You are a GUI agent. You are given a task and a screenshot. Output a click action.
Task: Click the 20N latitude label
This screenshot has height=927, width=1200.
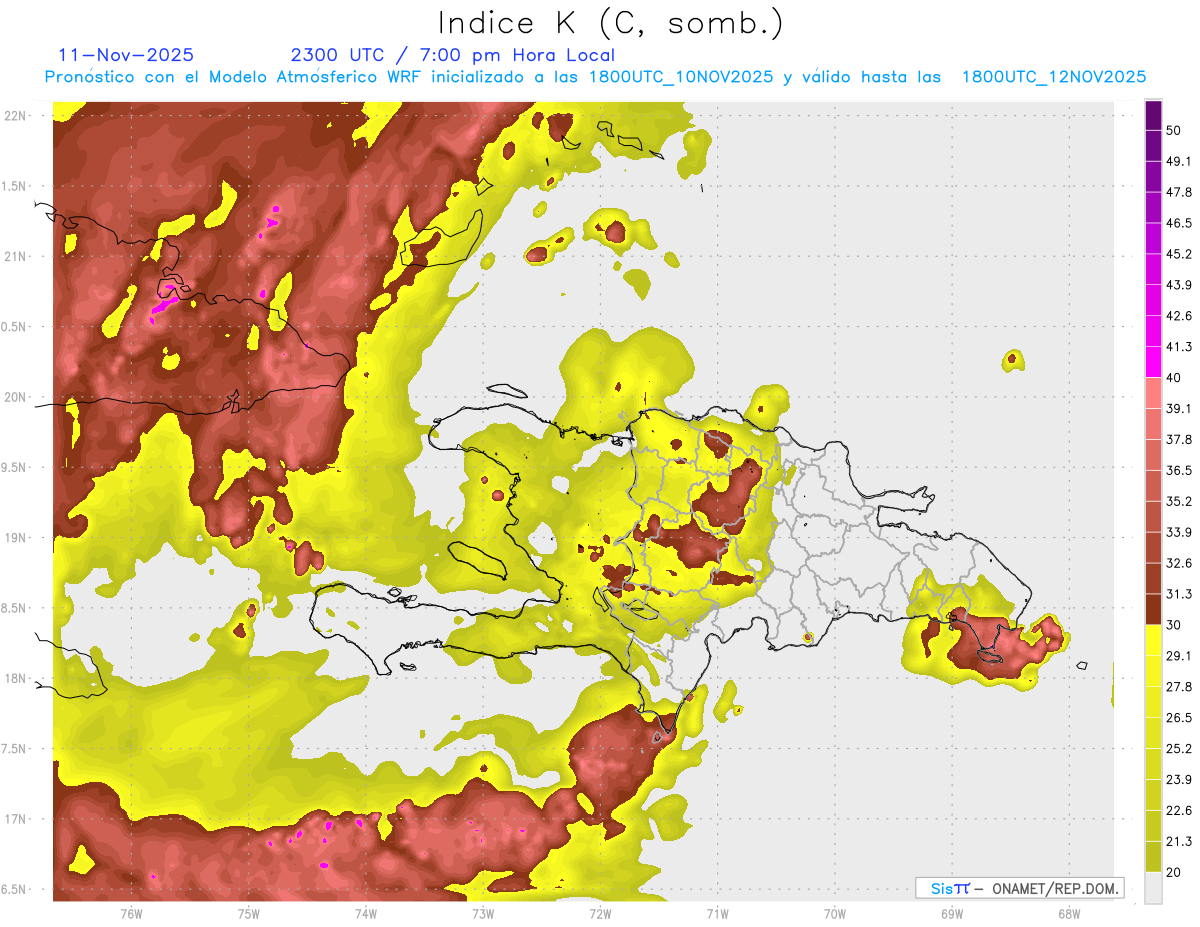[16, 397]
